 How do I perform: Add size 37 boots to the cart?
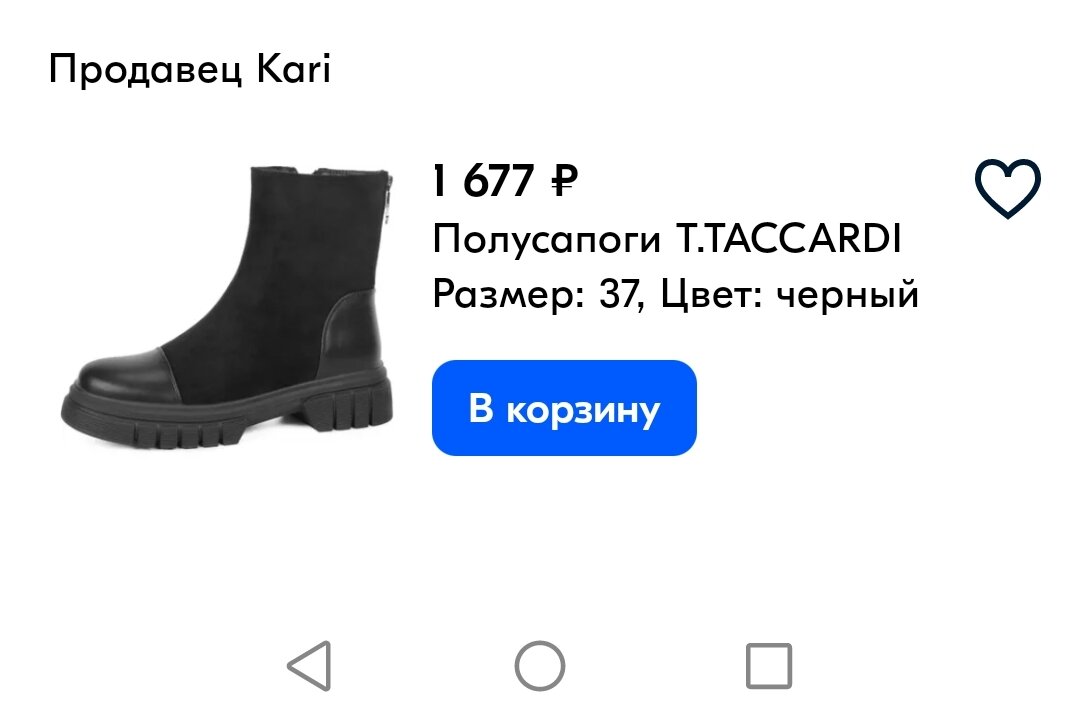tap(564, 408)
